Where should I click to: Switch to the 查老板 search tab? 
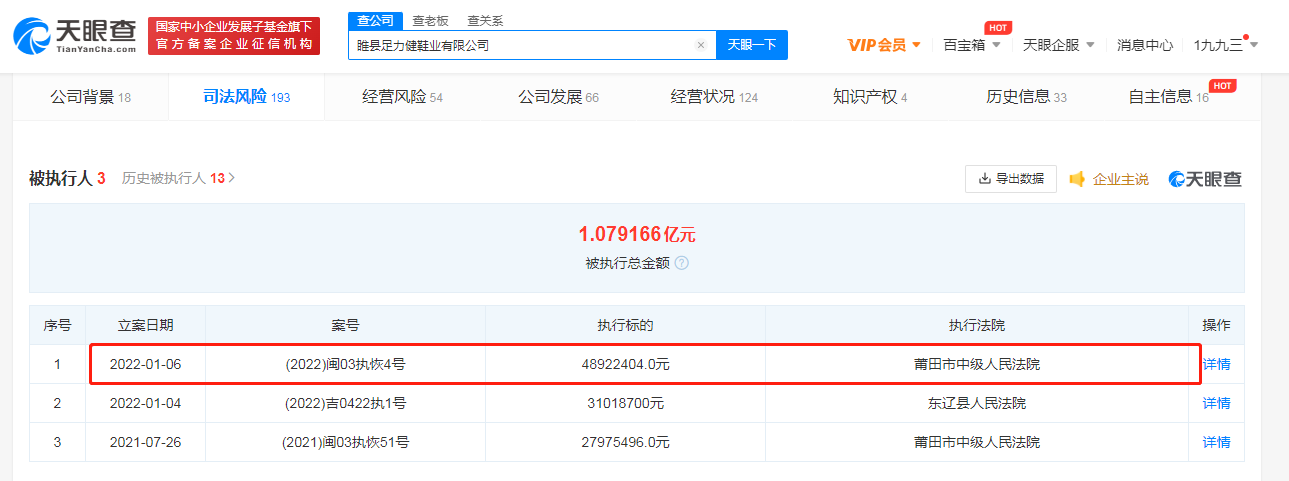click(x=430, y=20)
